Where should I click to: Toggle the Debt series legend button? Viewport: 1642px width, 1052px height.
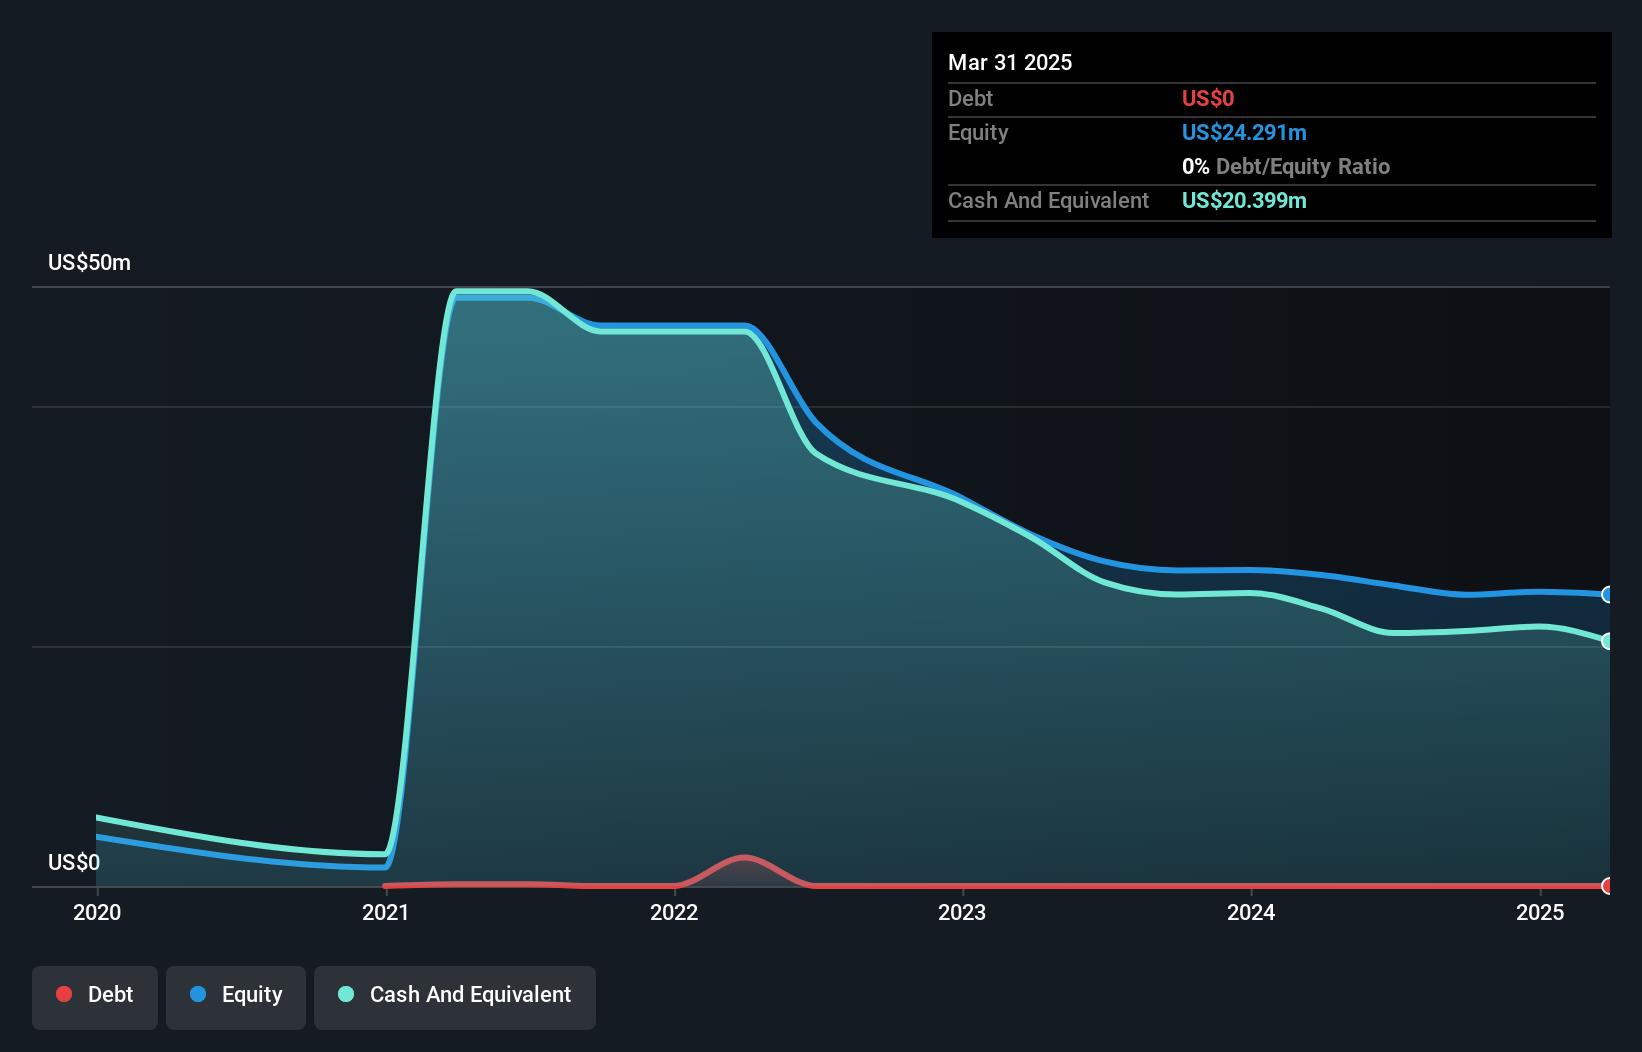click(x=95, y=997)
